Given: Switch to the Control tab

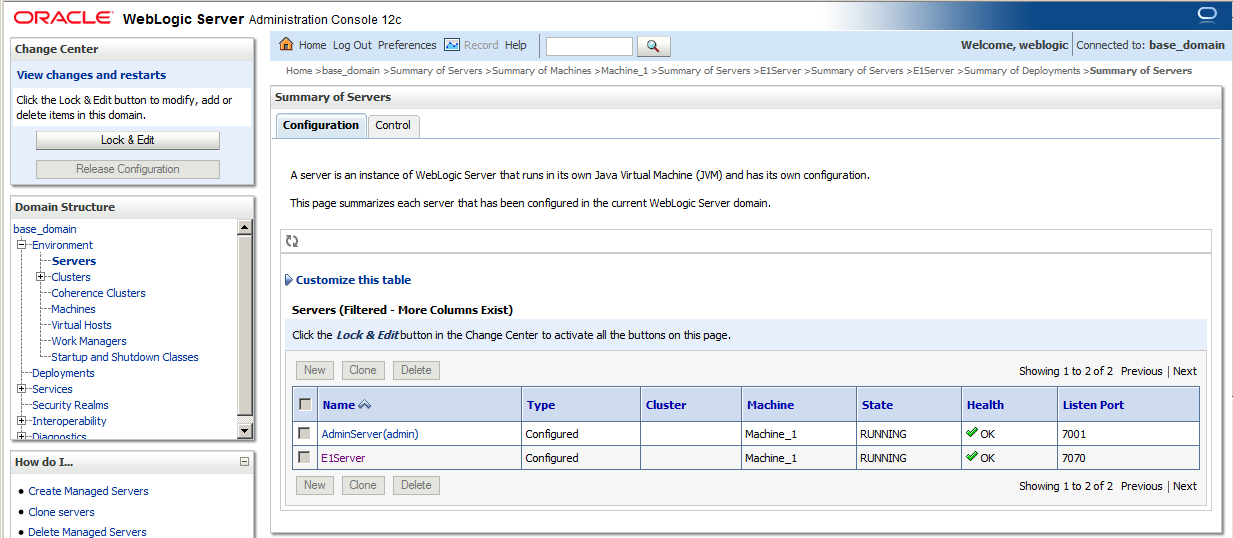Looking at the screenshot, I should (393, 125).
